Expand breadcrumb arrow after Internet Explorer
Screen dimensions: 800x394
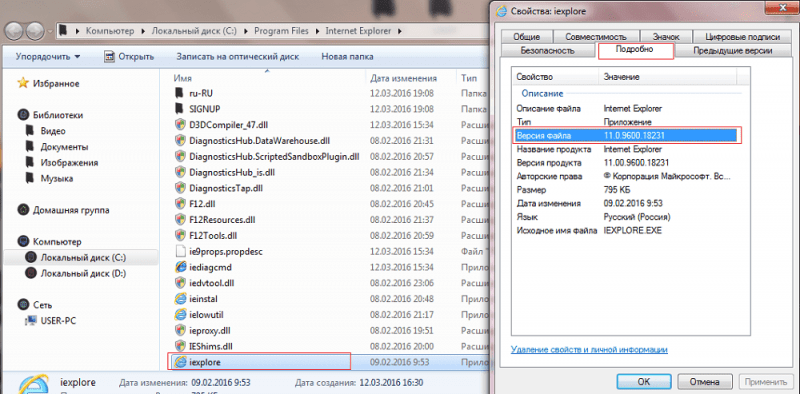[x=400, y=31]
